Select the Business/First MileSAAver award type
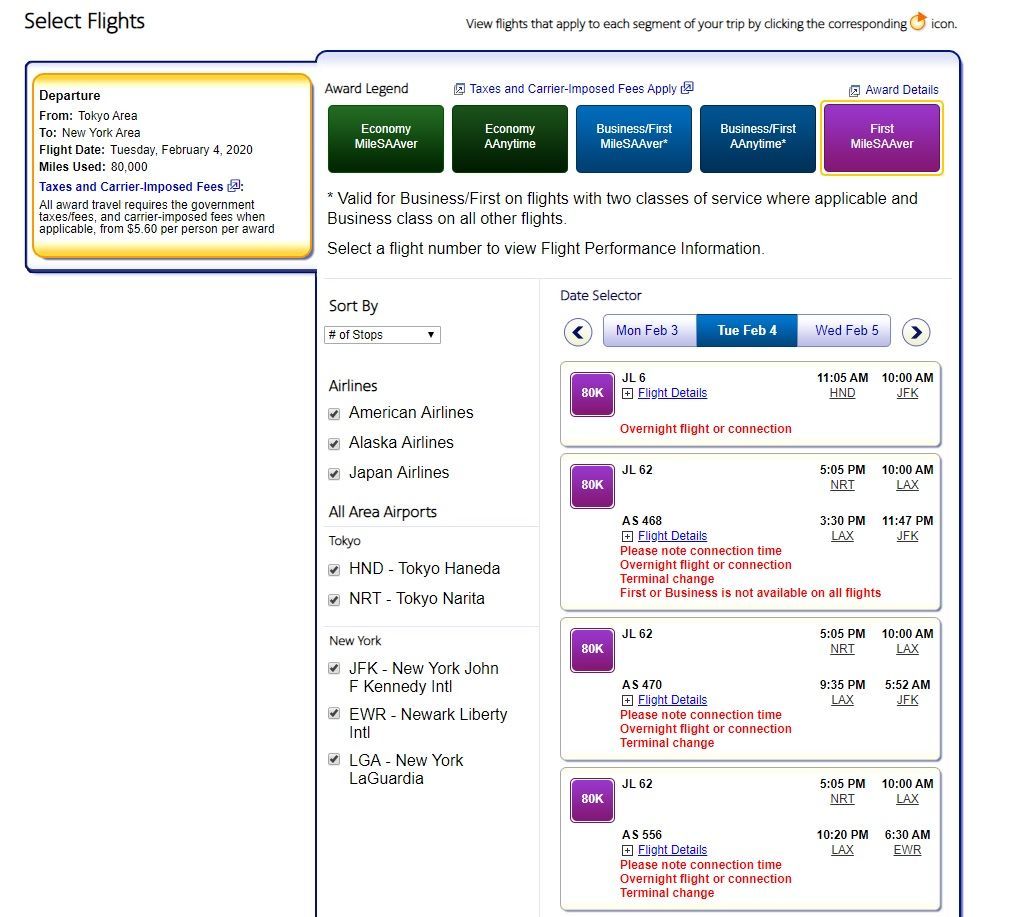 click(x=634, y=139)
